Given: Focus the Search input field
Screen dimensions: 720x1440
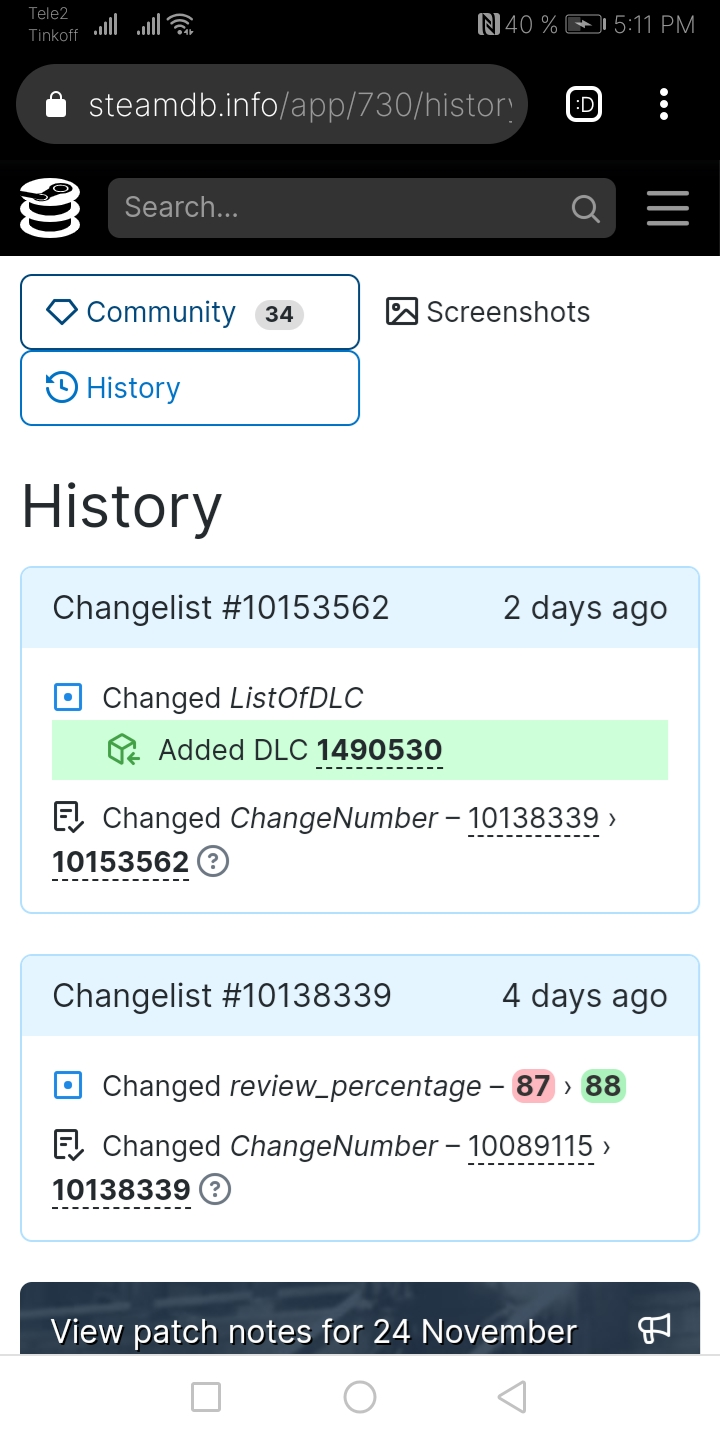Looking at the screenshot, I should click(x=340, y=208).
